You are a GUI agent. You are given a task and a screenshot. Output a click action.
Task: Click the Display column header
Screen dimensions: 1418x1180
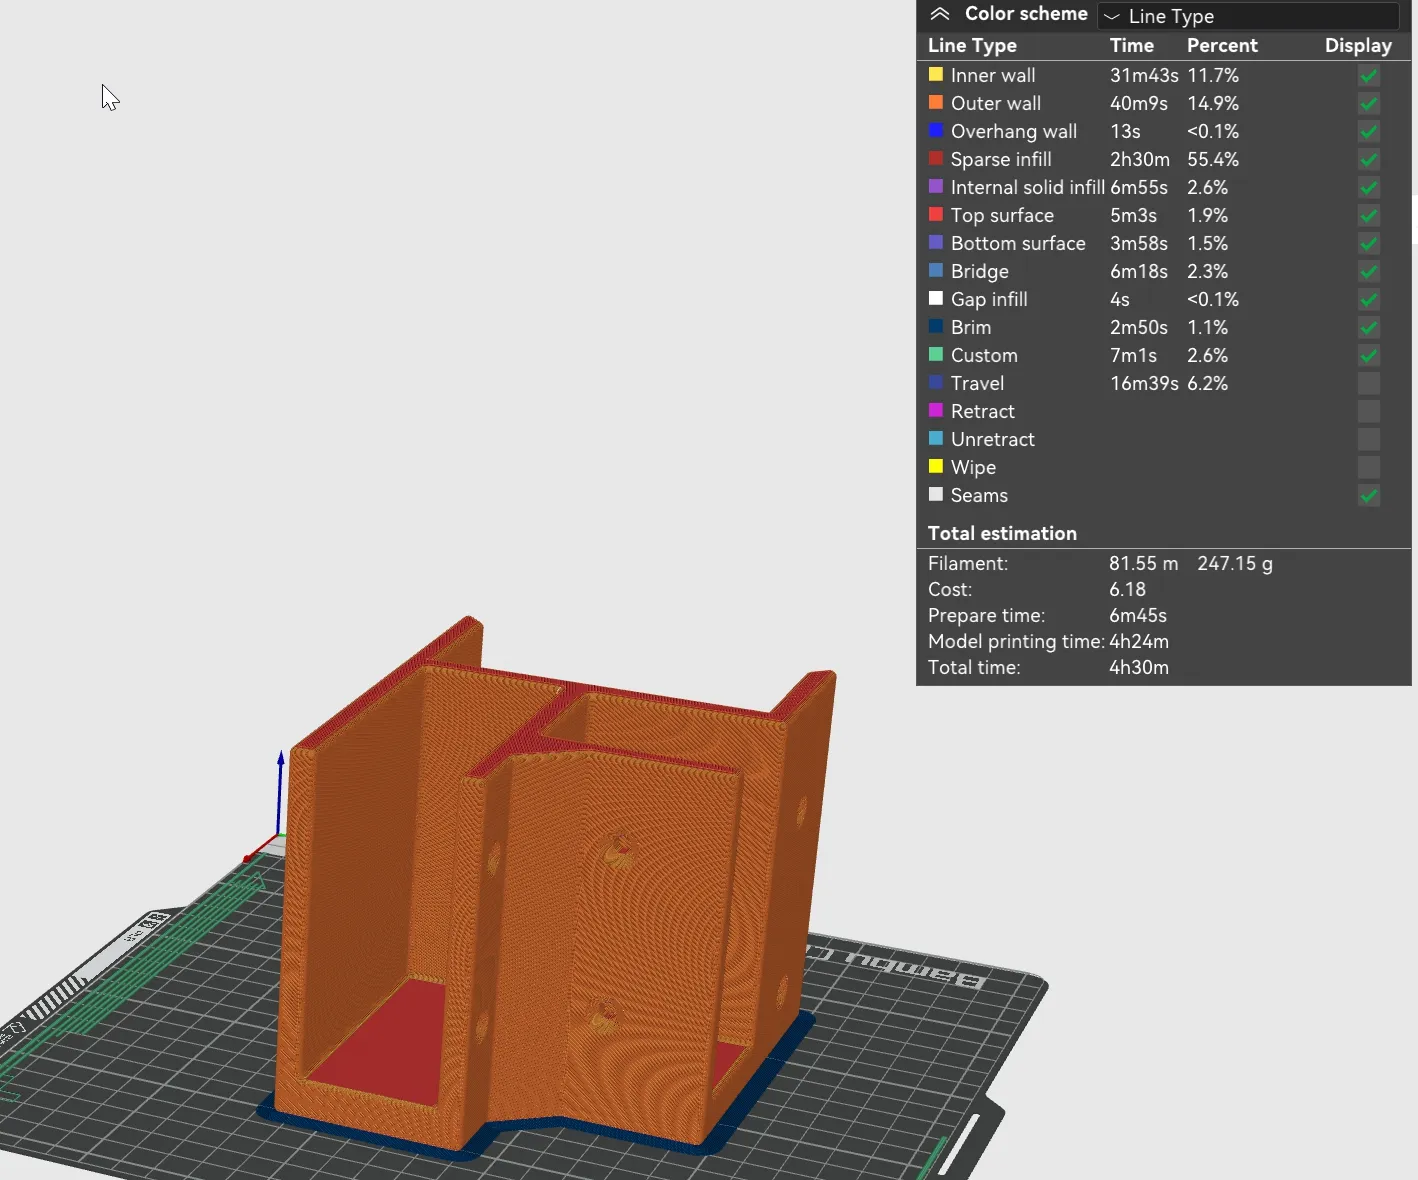(x=1357, y=45)
